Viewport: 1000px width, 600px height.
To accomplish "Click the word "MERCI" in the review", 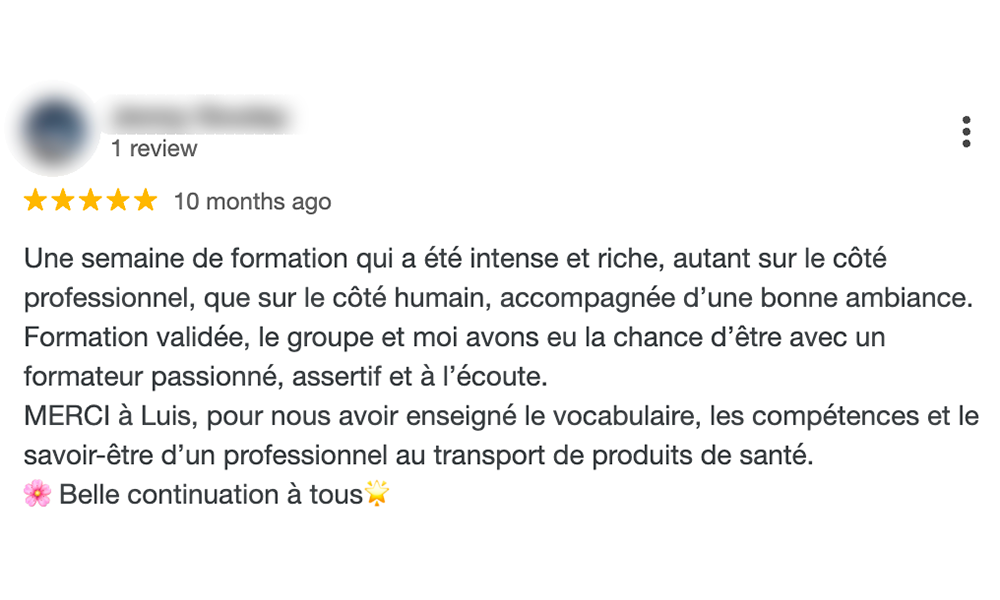I will [x=67, y=416].
